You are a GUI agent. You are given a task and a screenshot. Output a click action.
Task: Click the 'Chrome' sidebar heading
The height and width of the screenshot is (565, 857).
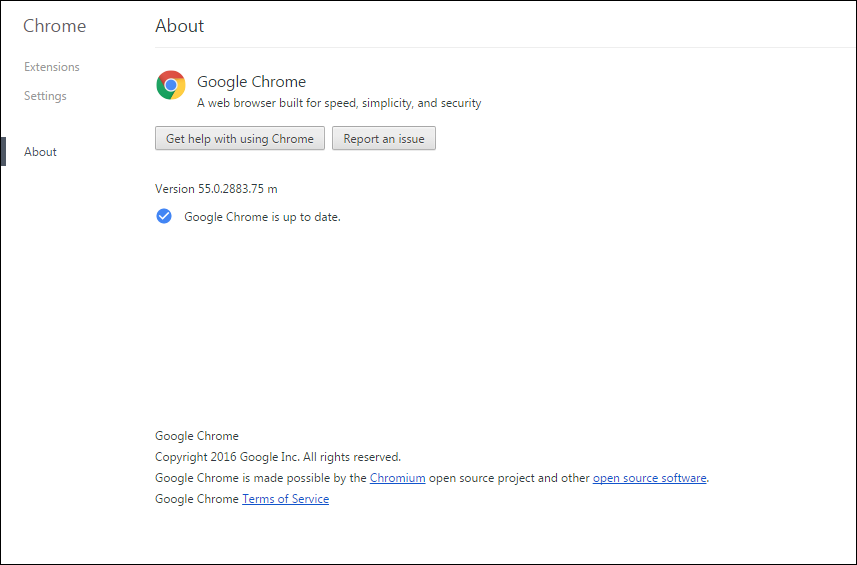(55, 26)
